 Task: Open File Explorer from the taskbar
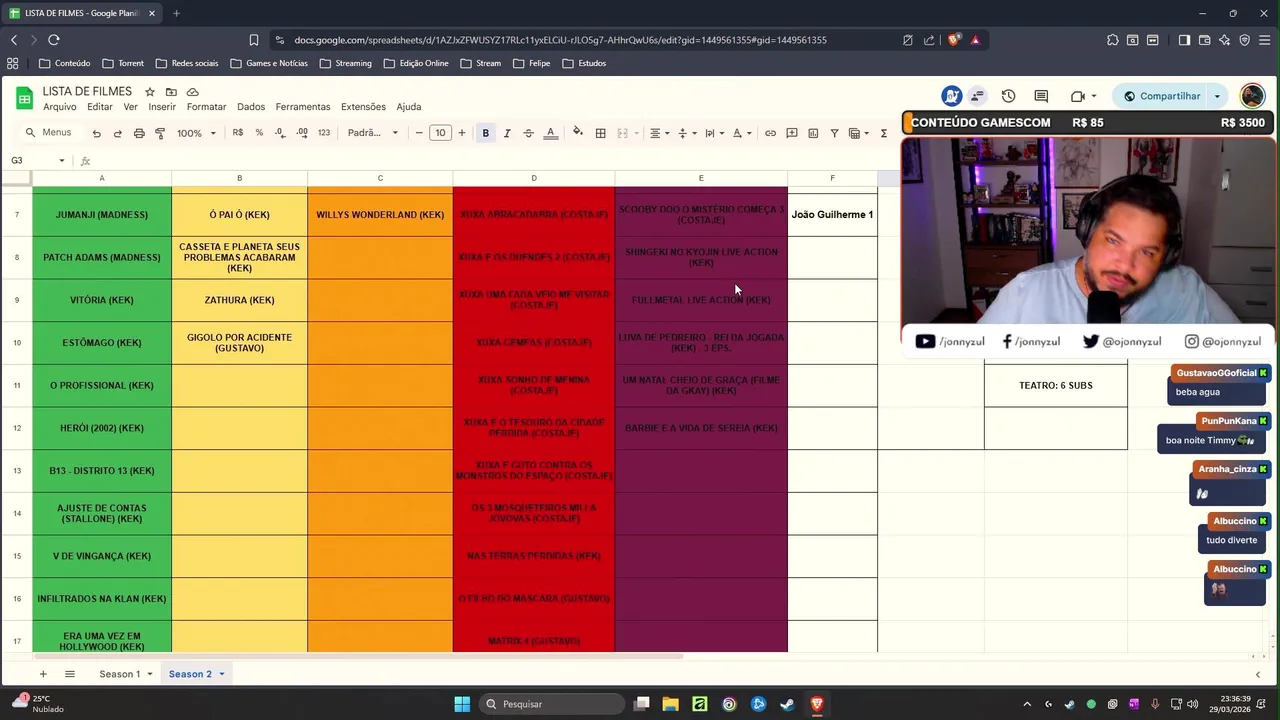[x=670, y=704]
